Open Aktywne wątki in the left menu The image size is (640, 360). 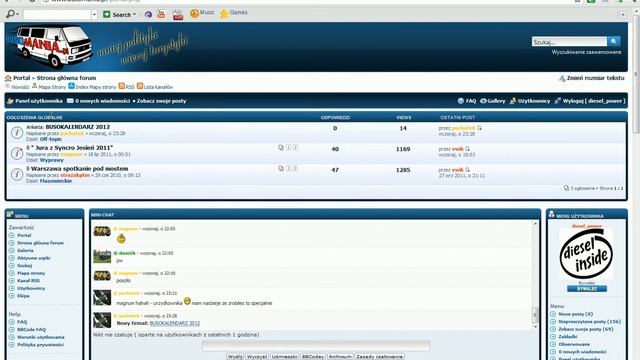click(33, 258)
